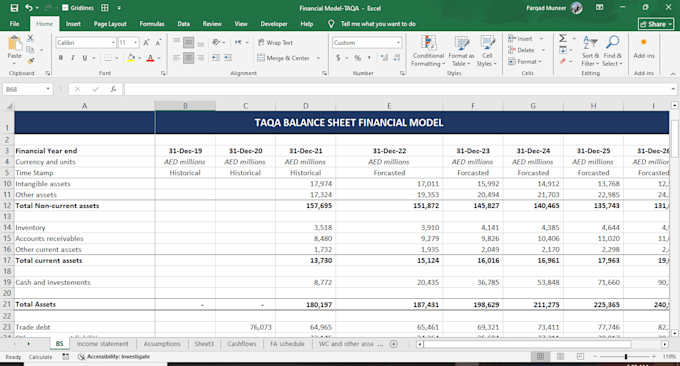The image size is (680, 366).
Task: Click the add new sheet plus icon
Action: point(393,344)
